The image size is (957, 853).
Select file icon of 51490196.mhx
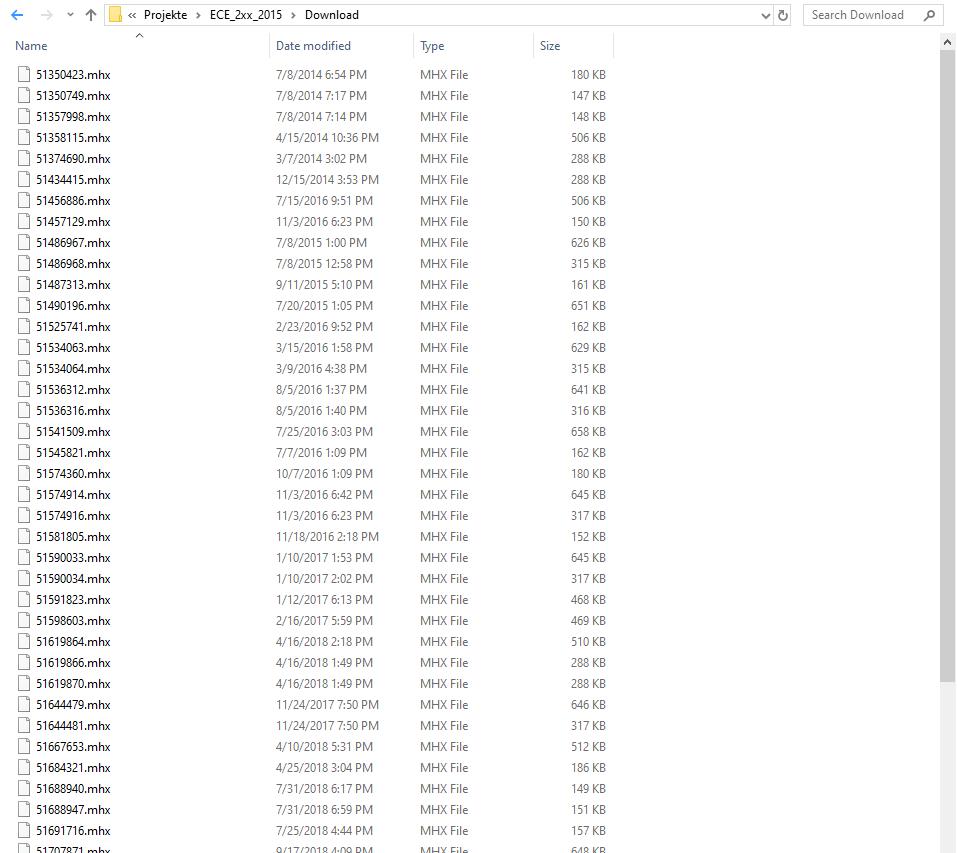pos(24,306)
